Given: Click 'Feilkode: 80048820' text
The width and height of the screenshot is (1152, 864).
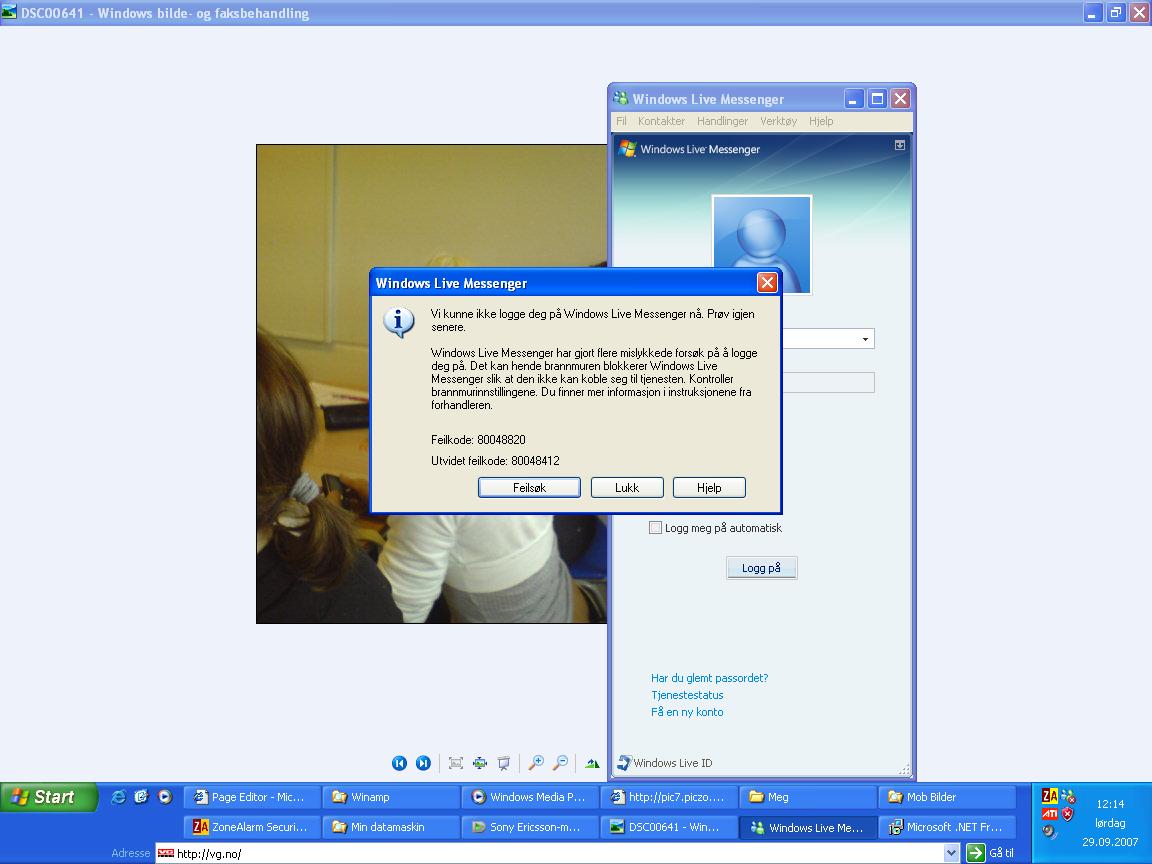Looking at the screenshot, I should coord(478,440).
